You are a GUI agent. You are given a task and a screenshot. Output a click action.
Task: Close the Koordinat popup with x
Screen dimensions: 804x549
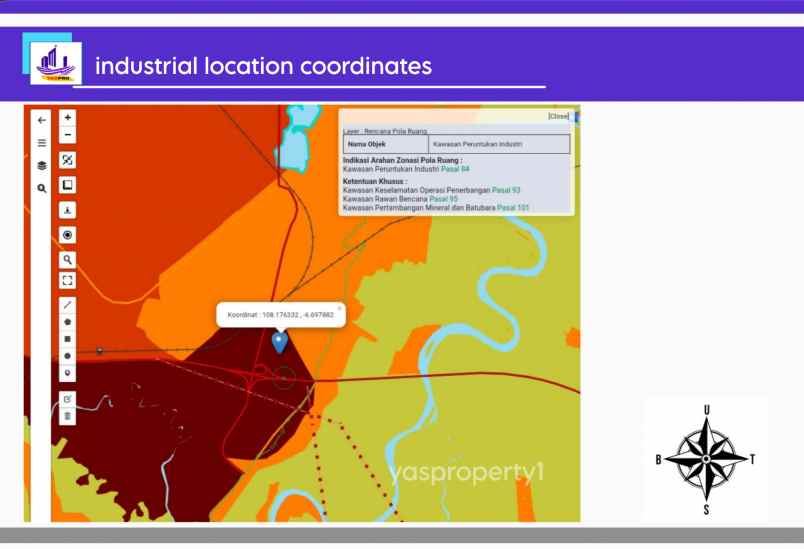click(x=339, y=309)
